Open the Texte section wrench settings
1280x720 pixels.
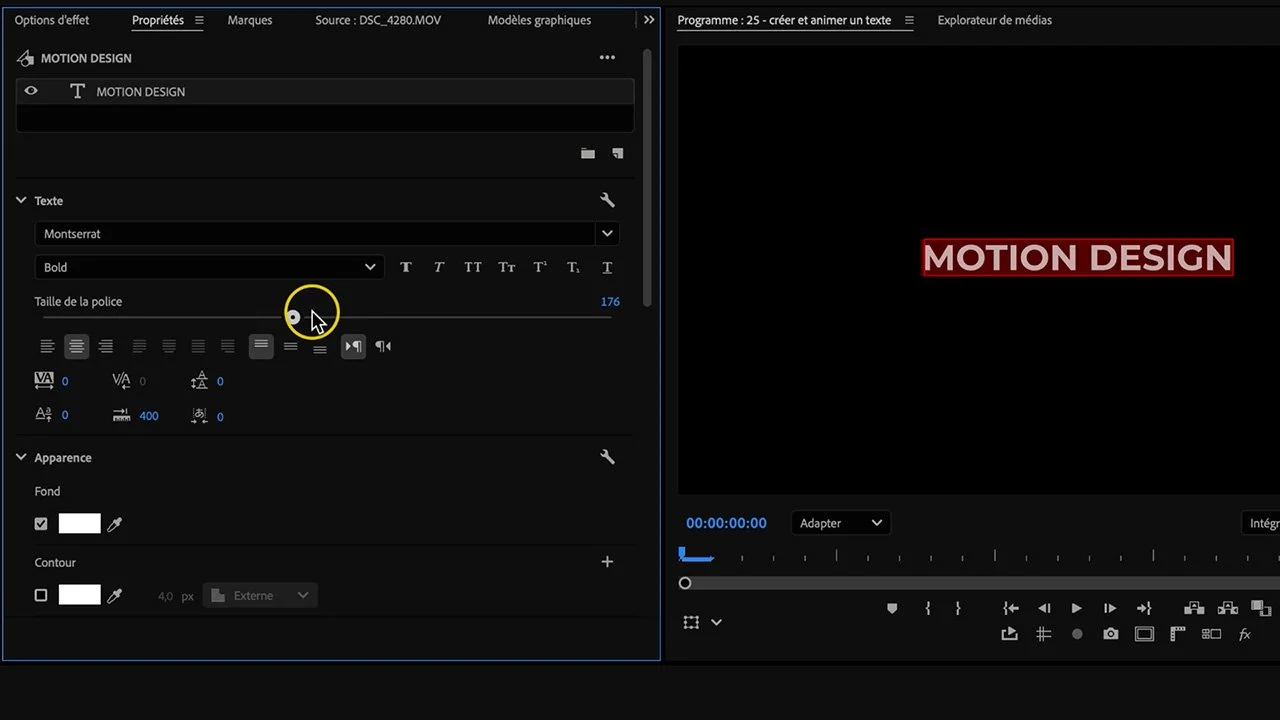click(607, 200)
